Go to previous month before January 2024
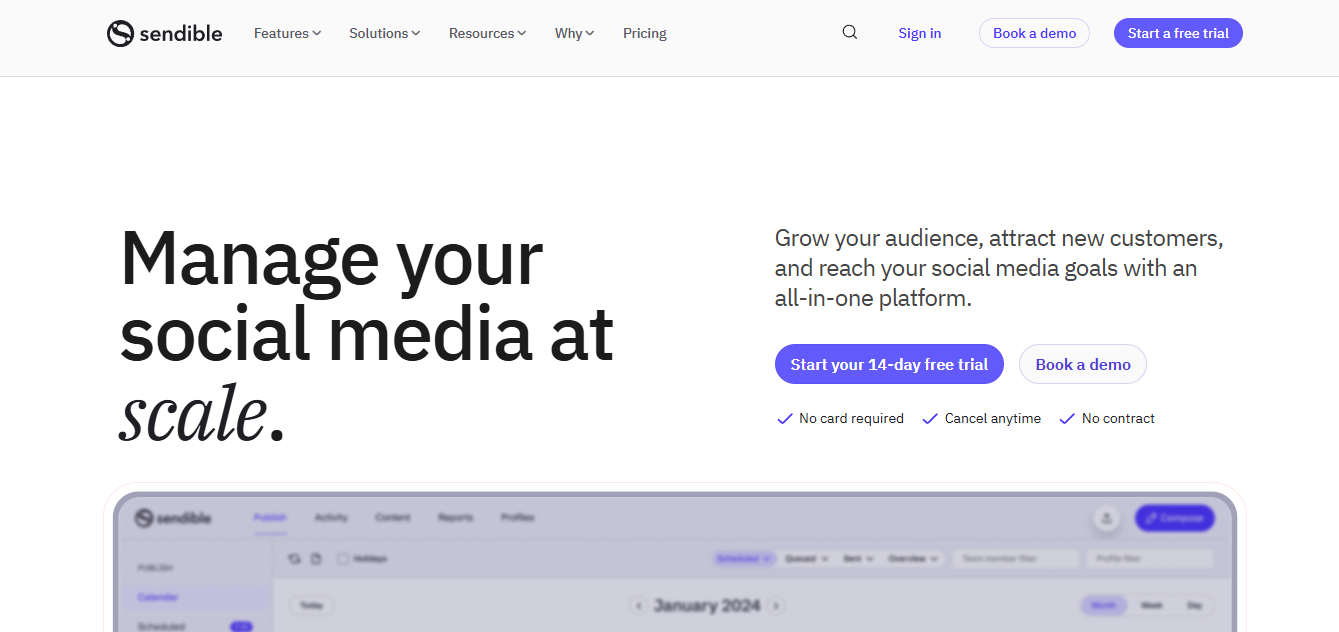Viewport: 1339px width, 632px height. click(638, 605)
